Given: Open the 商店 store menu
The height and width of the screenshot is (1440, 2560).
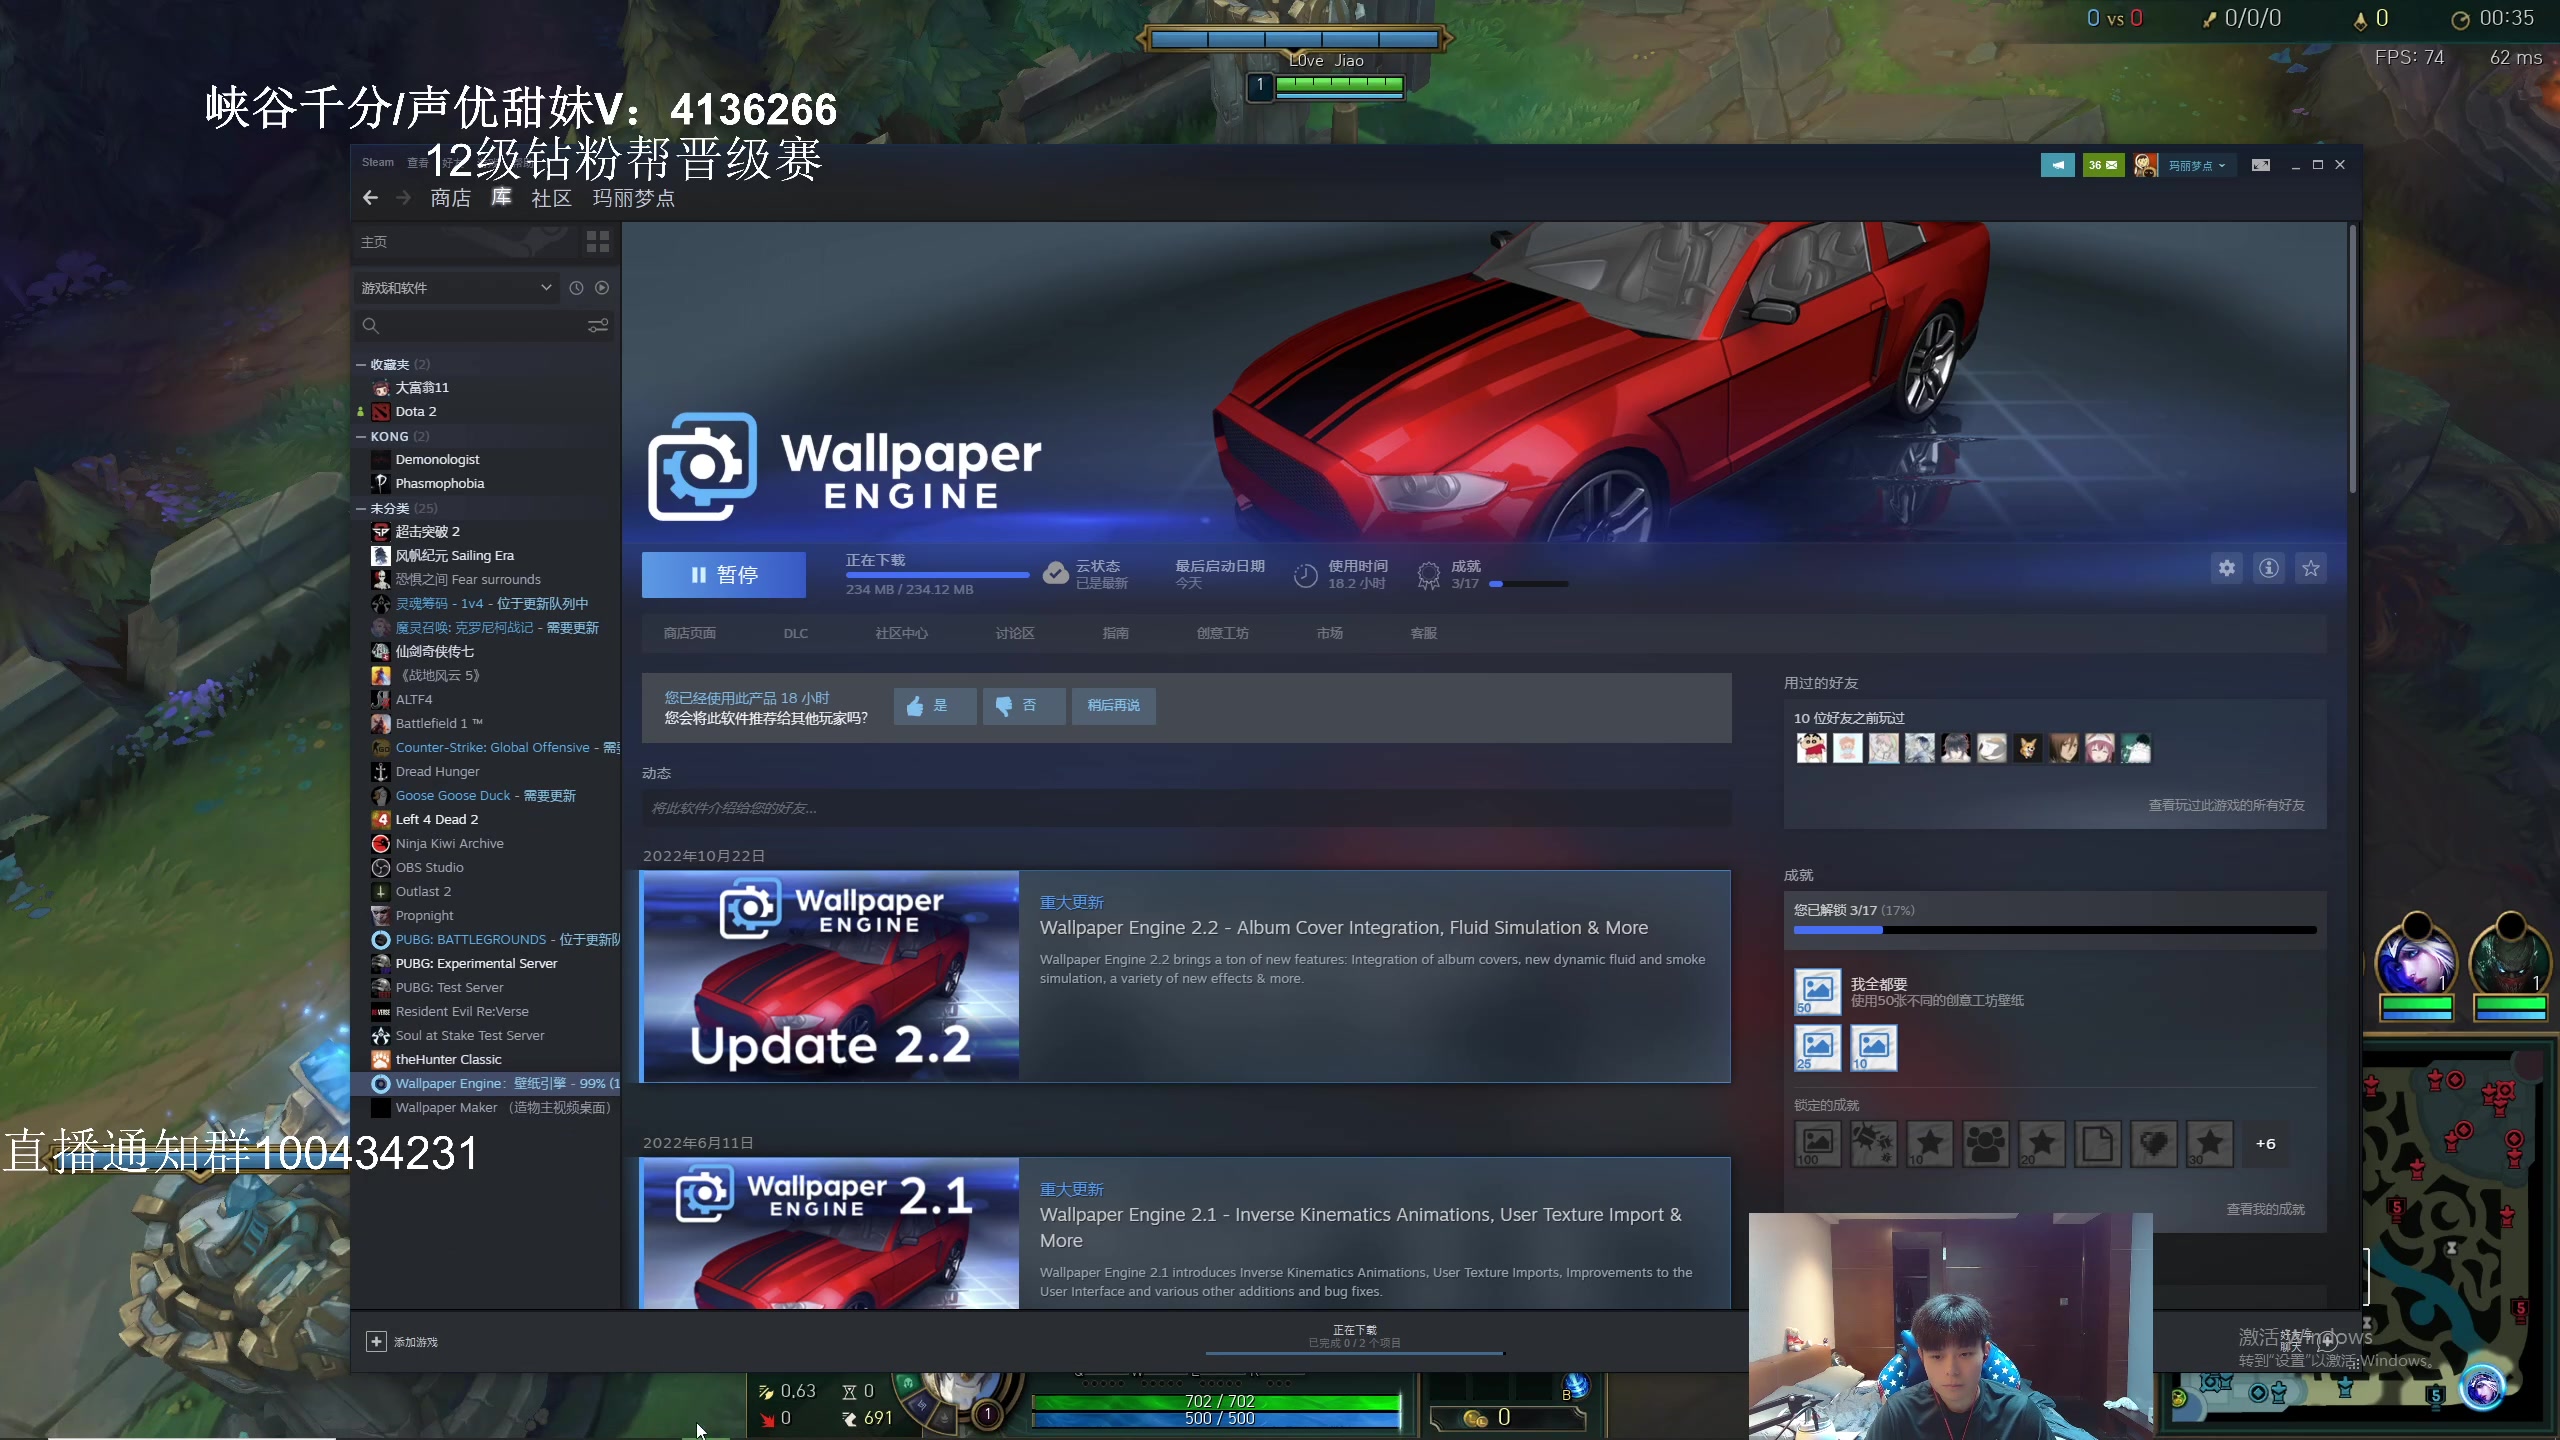Looking at the screenshot, I should point(451,198).
